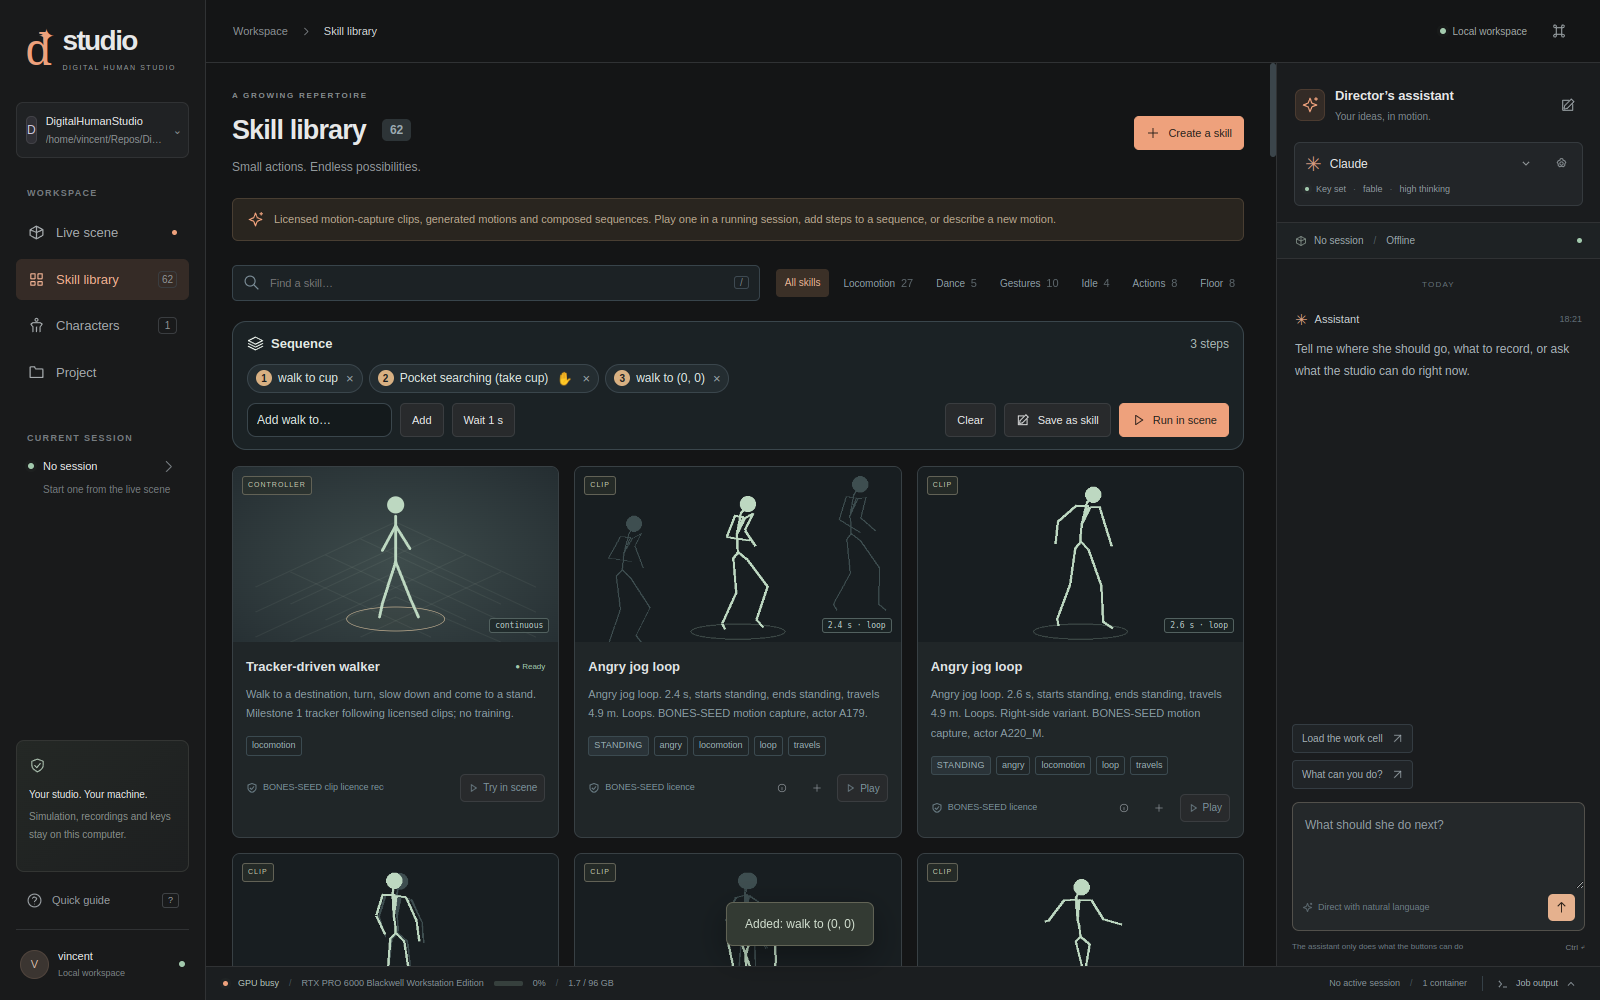Select the All skills filter
Viewport: 1600px width, 1000px height.
point(802,283)
